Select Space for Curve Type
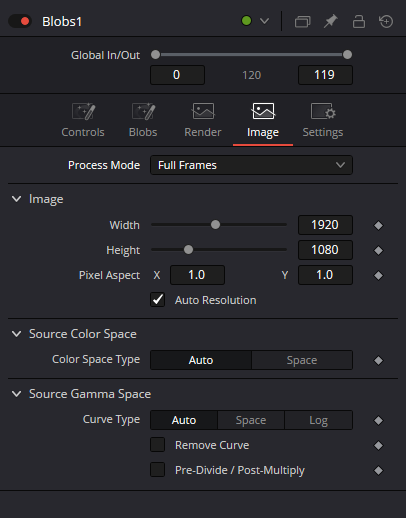The image size is (406, 518). click(251, 420)
